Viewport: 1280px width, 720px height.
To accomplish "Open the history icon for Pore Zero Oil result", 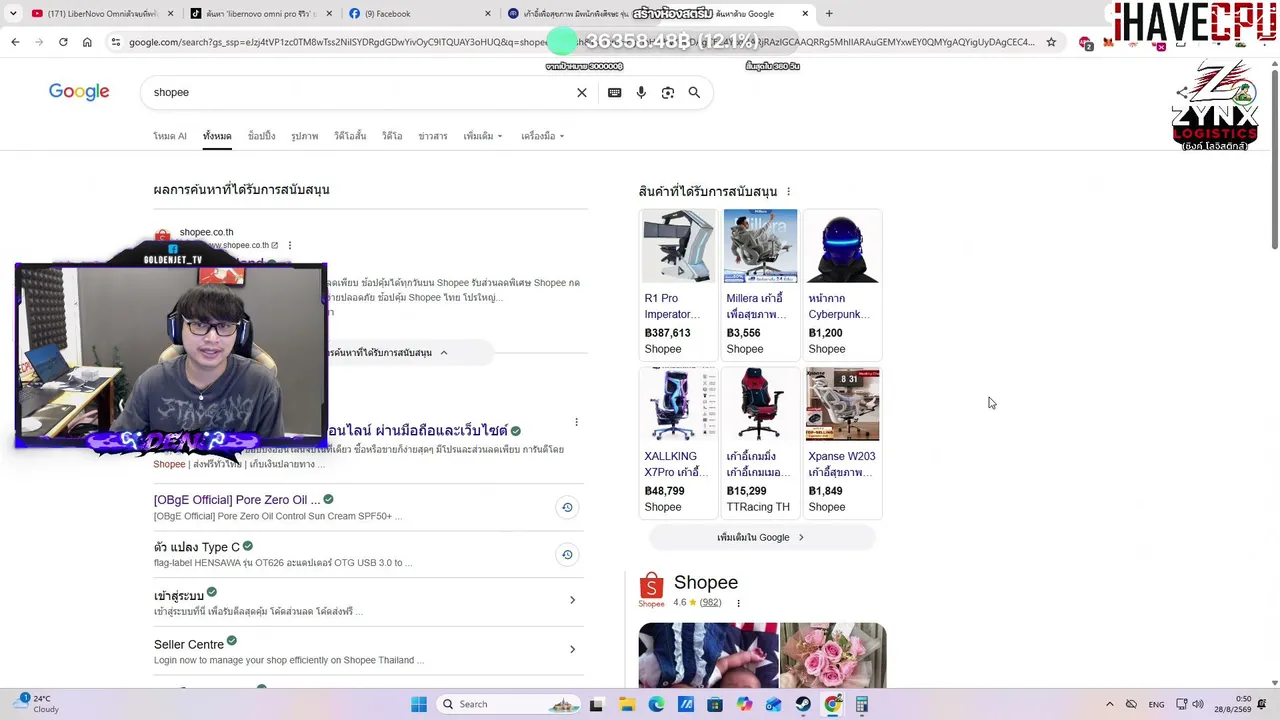I will coord(567,507).
